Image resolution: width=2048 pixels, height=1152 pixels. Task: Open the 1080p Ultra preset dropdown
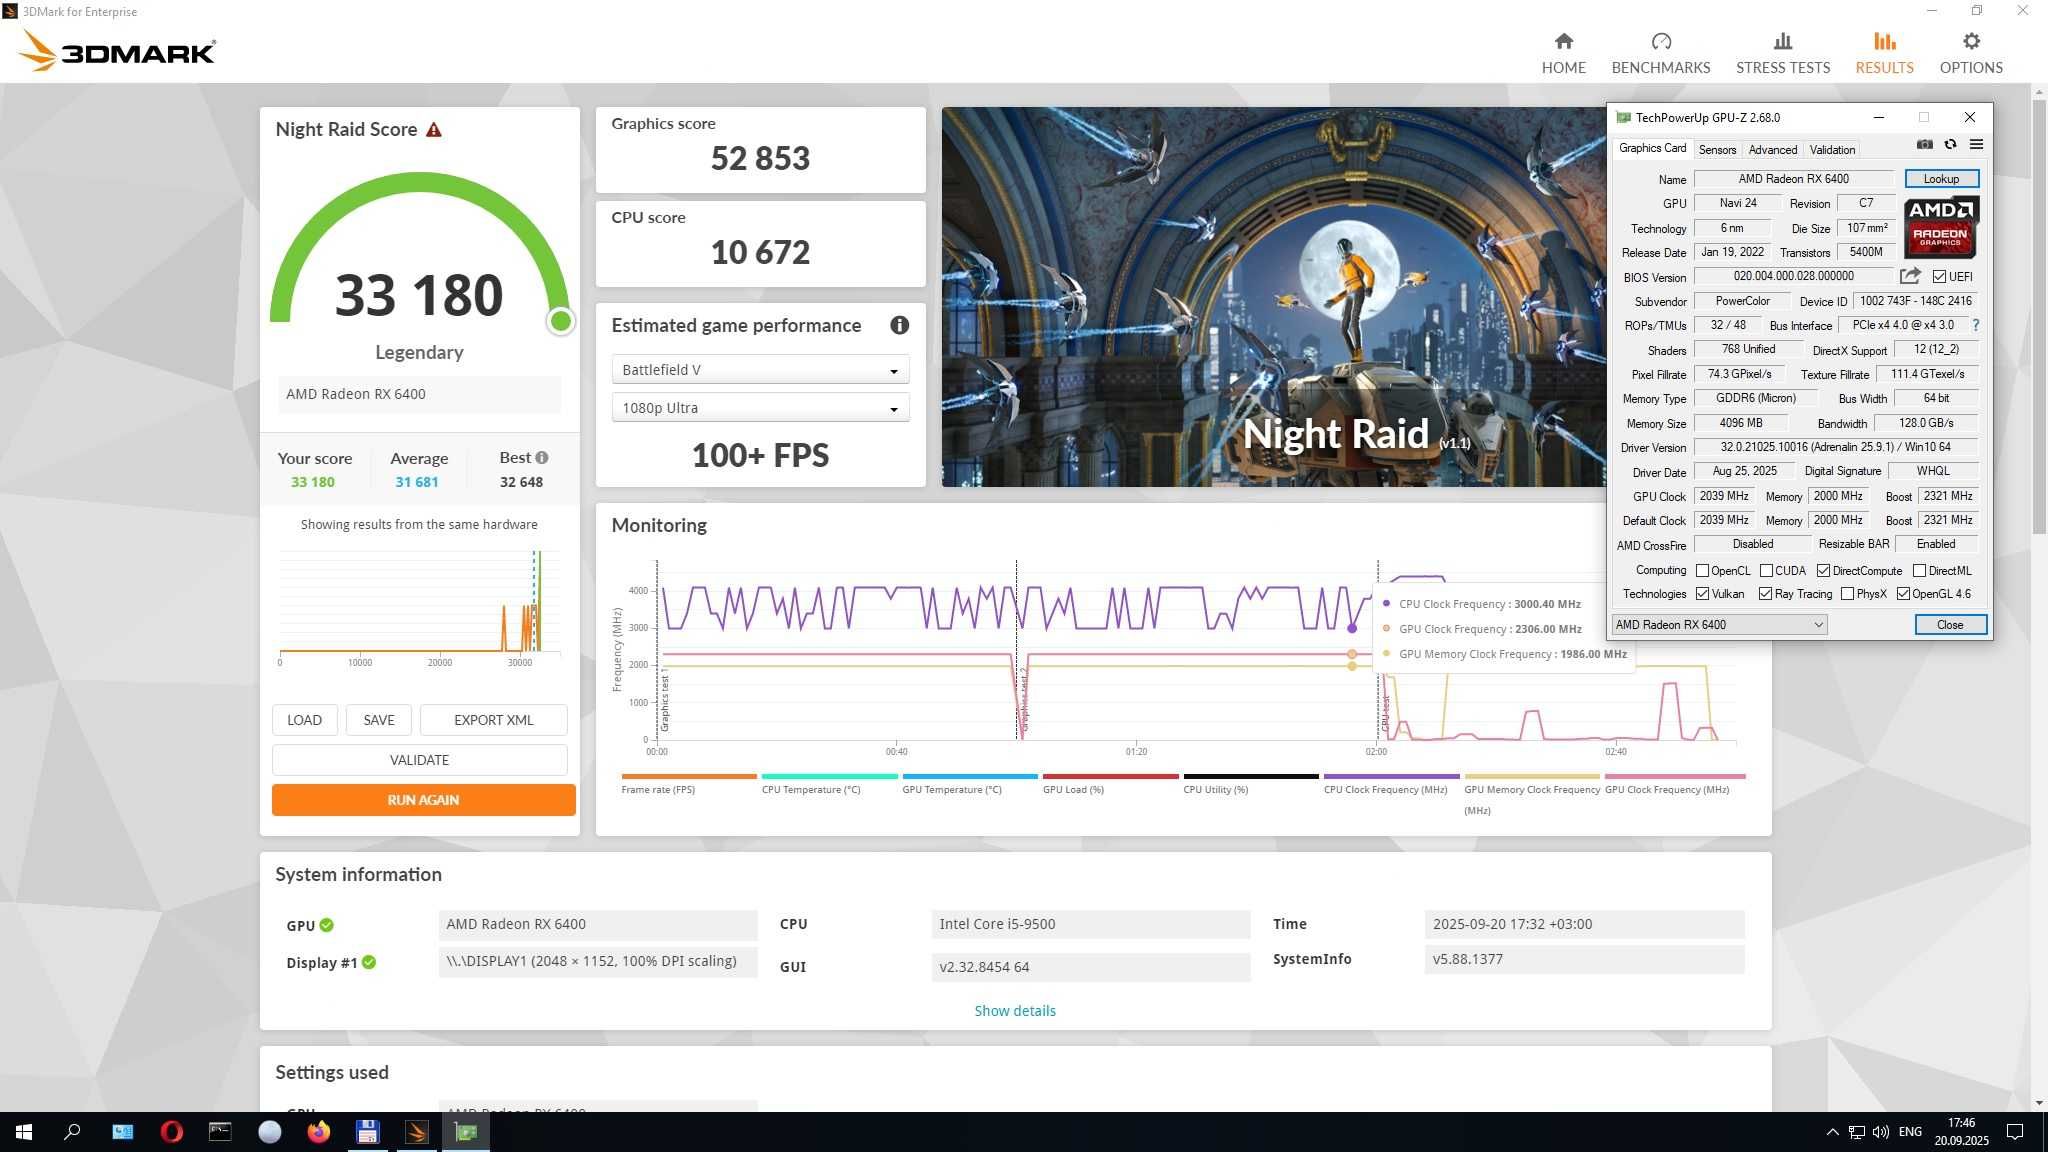coord(760,408)
